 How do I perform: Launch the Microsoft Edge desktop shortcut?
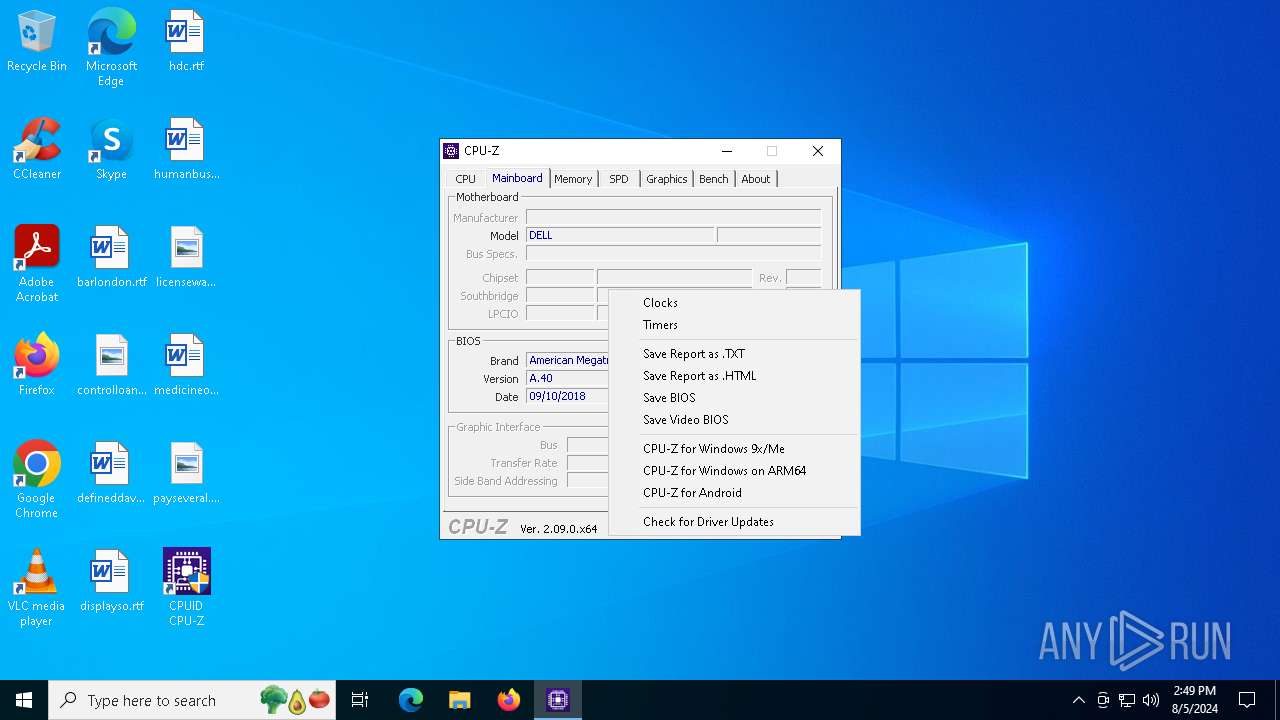coord(111,47)
